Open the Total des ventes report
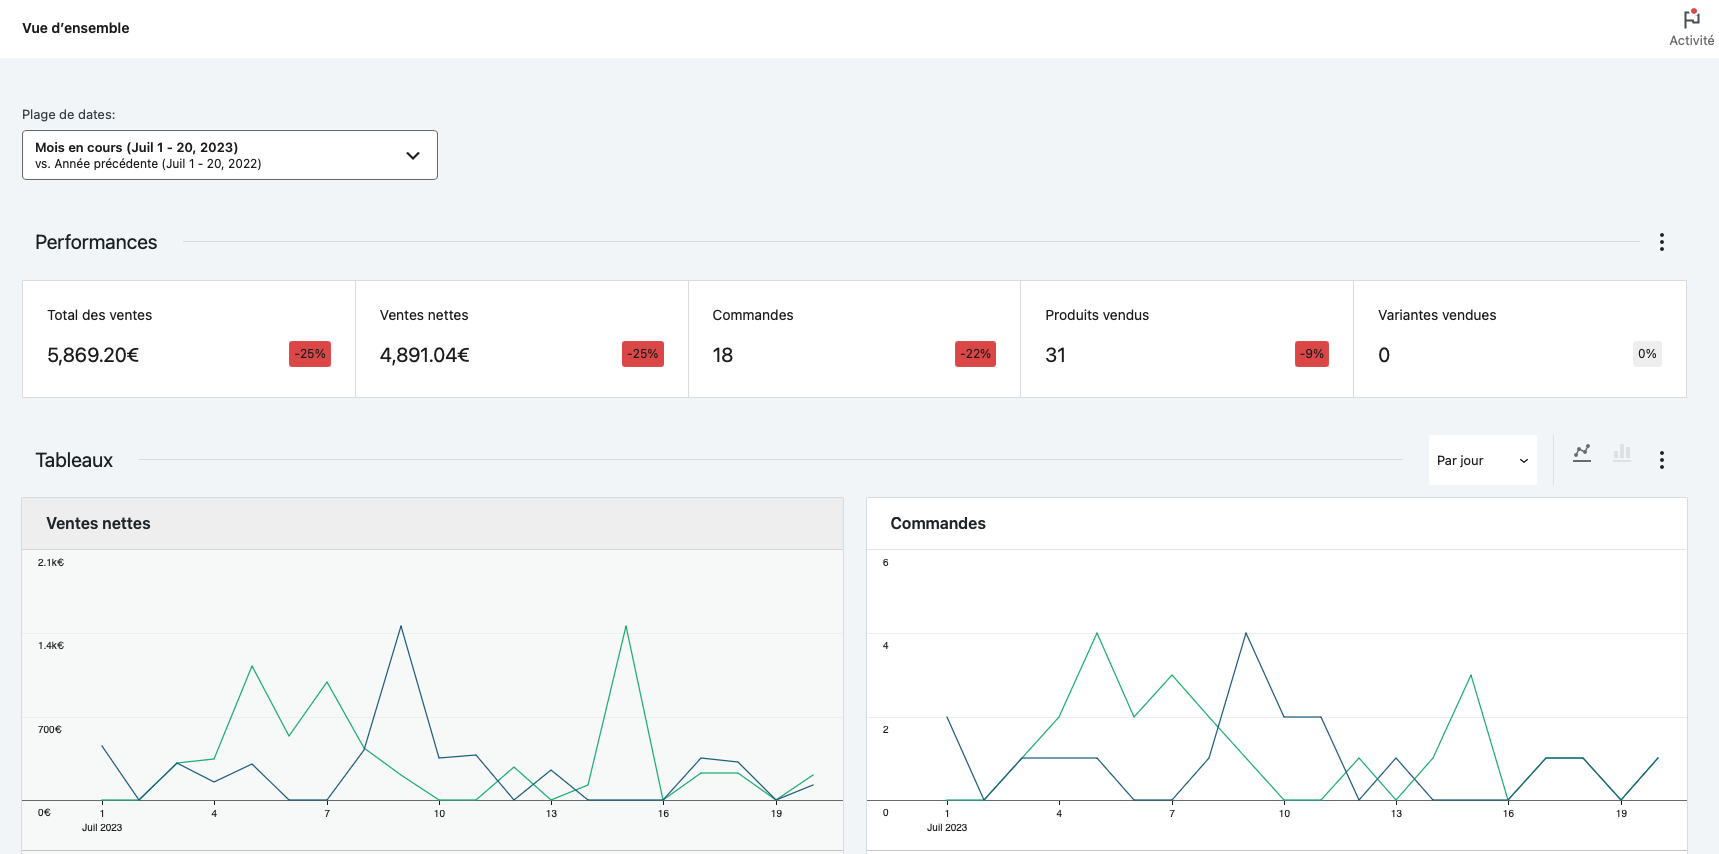Image resolution: width=1719 pixels, height=854 pixels. (188, 338)
